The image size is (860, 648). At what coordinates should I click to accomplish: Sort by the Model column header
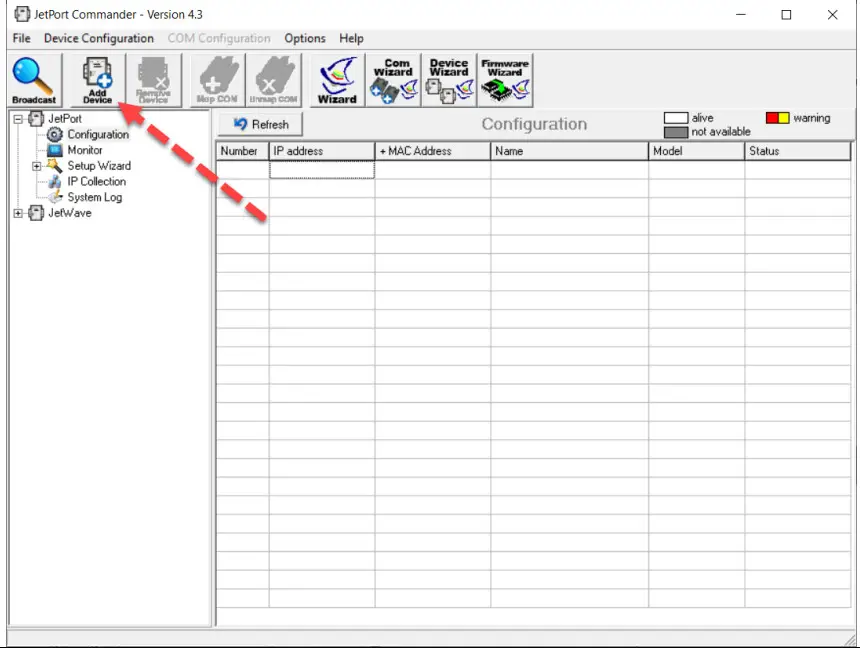697,151
